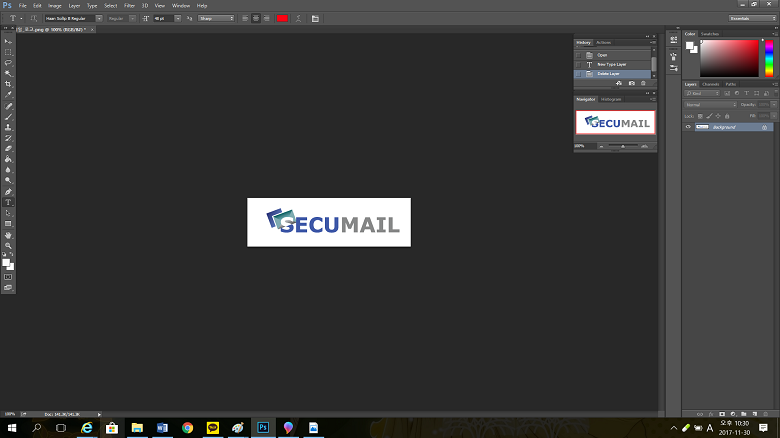
Task: Select the Blur tool
Action: (x=8, y=170)
